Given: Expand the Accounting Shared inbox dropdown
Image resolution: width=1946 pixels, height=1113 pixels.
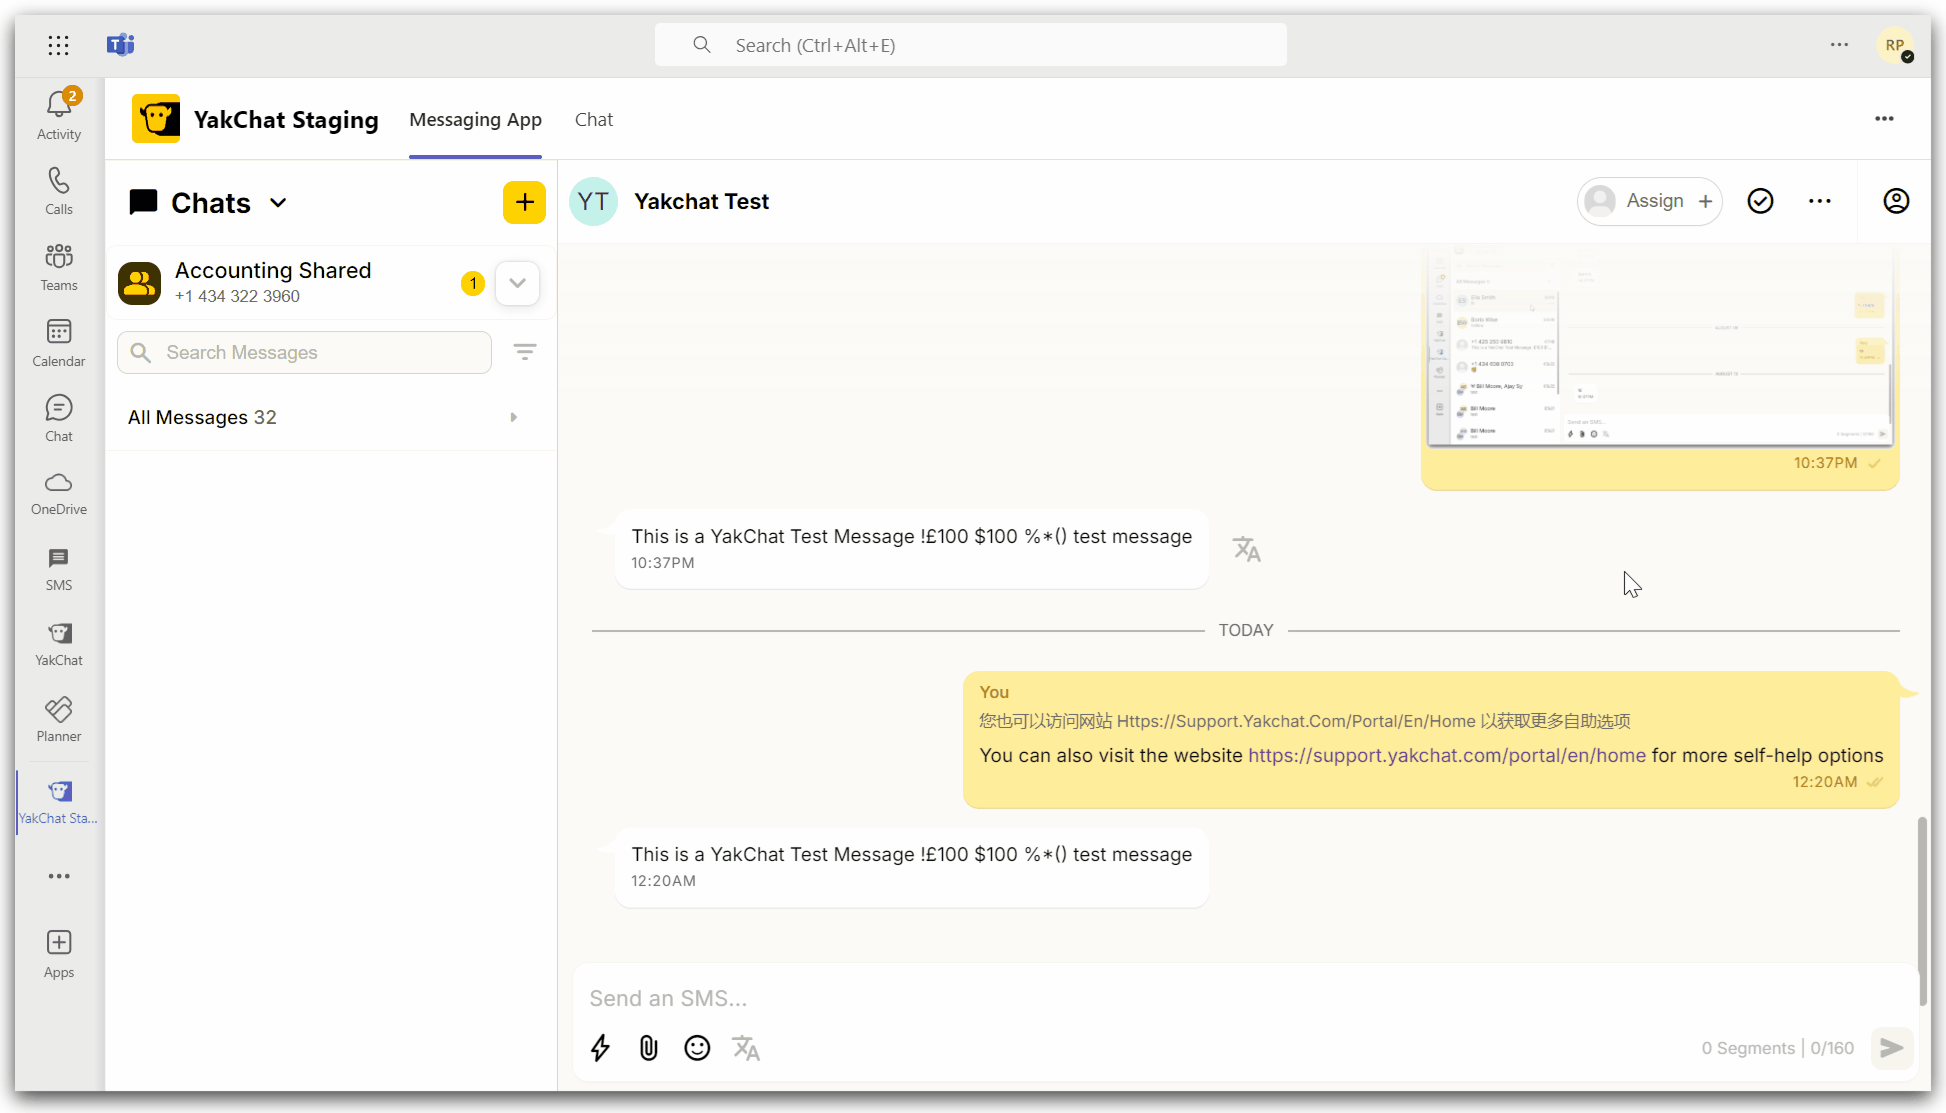Looking at the screenshot, I should [517, 283].
